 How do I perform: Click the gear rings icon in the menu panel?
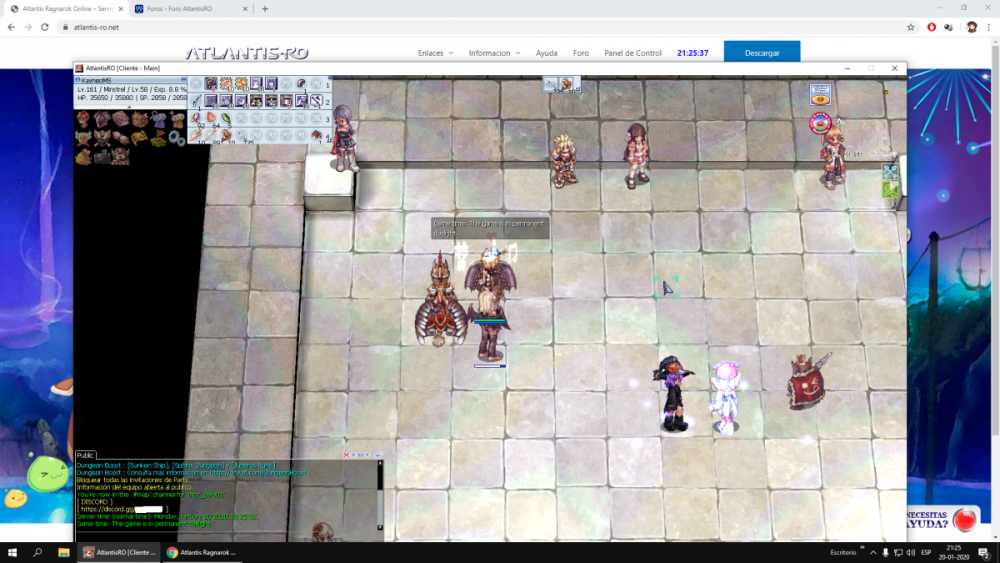(177, 137)
